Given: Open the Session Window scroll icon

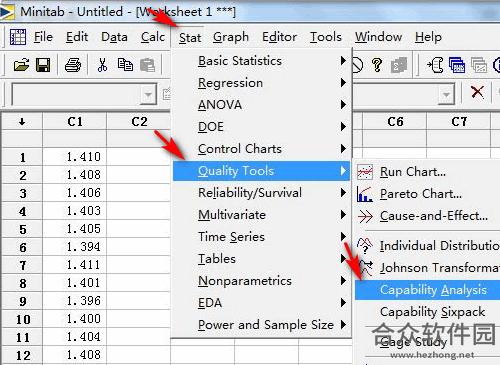Looking at the screenshot, I should coord(435,65).
